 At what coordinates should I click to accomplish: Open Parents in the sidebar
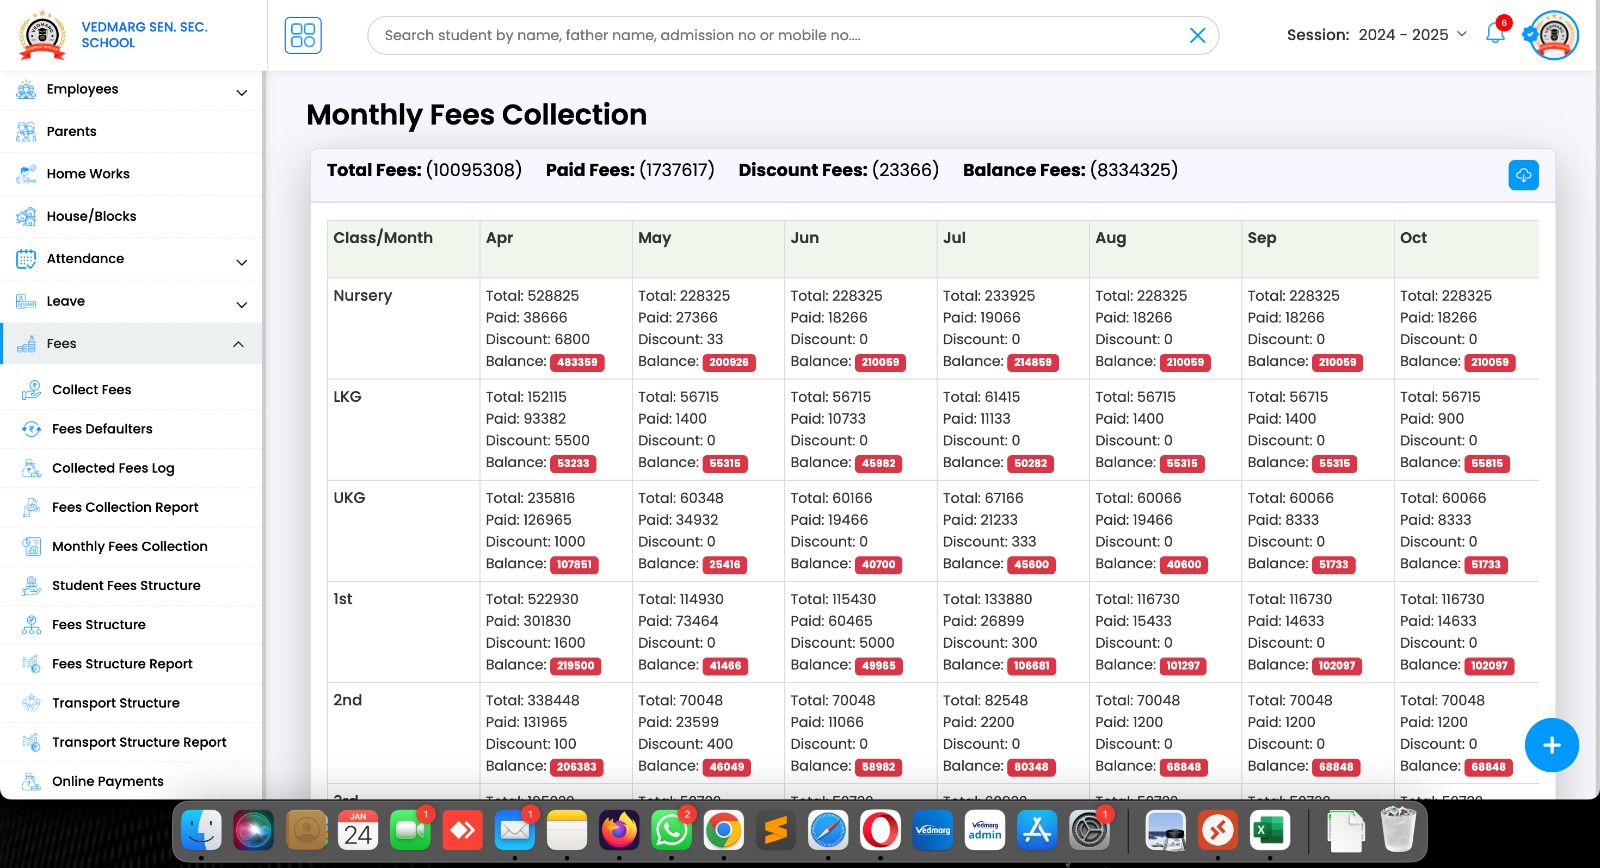(x=131, y=131)
